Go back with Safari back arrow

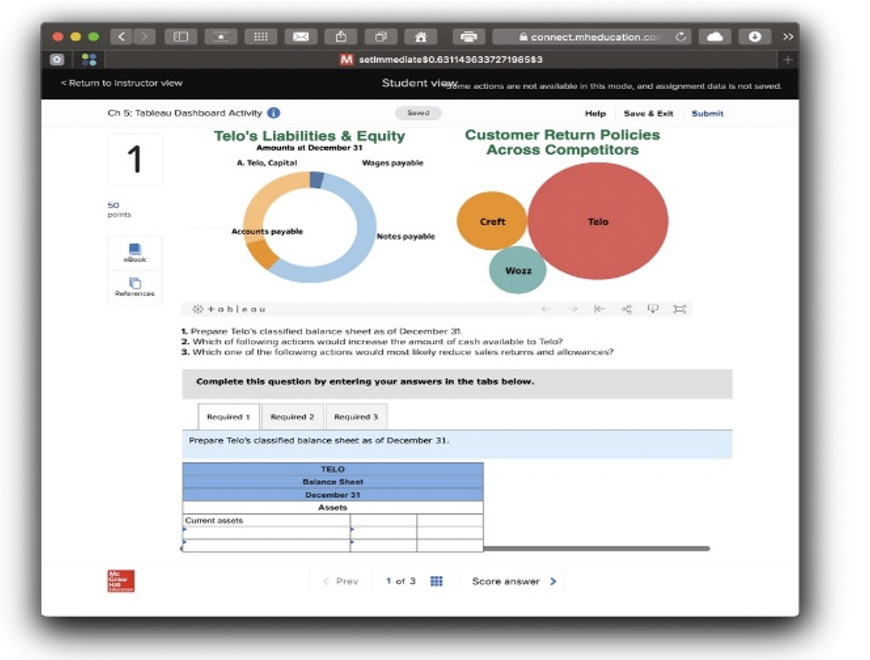coord(122,37)
